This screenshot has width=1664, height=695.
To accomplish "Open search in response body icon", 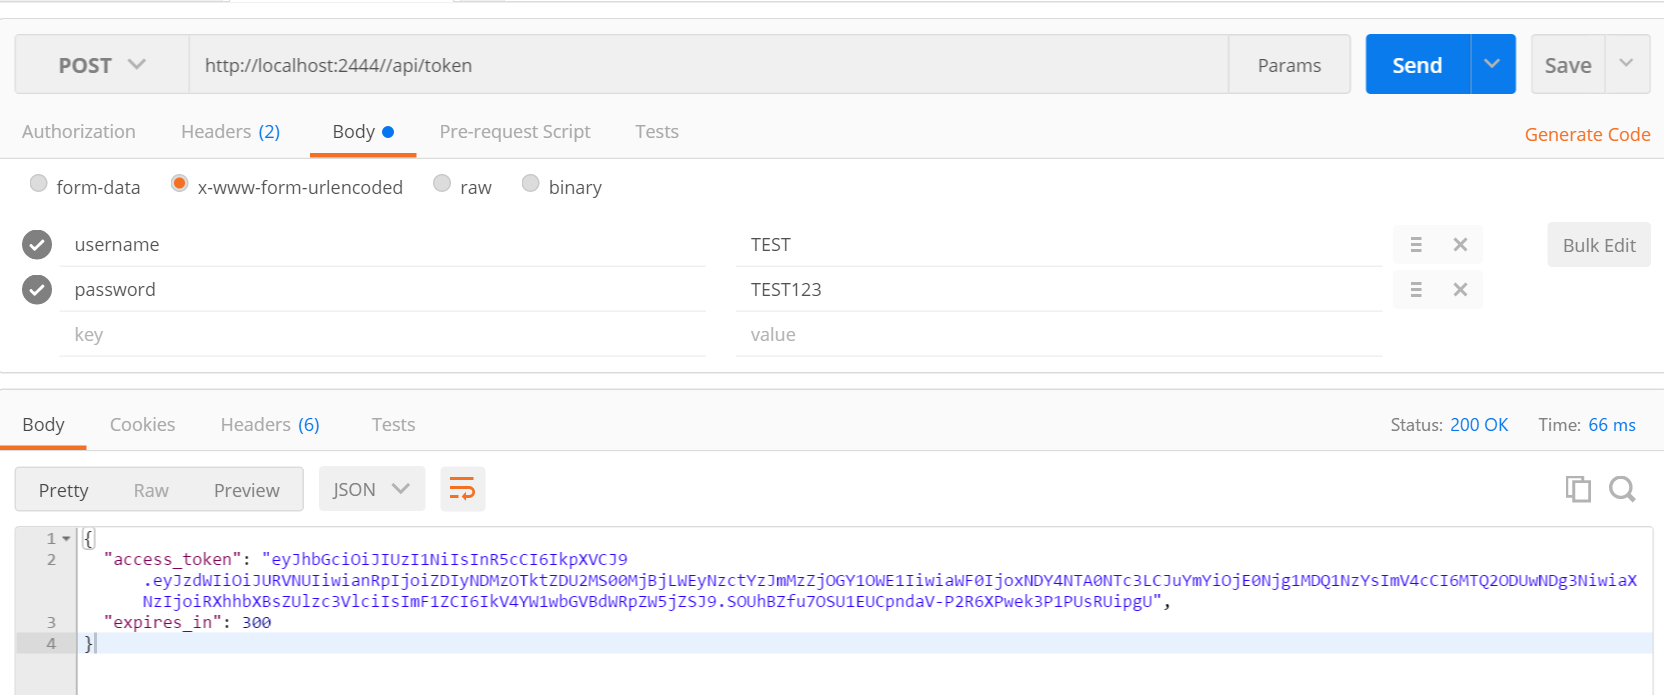I will click(x=1622, y=489).
